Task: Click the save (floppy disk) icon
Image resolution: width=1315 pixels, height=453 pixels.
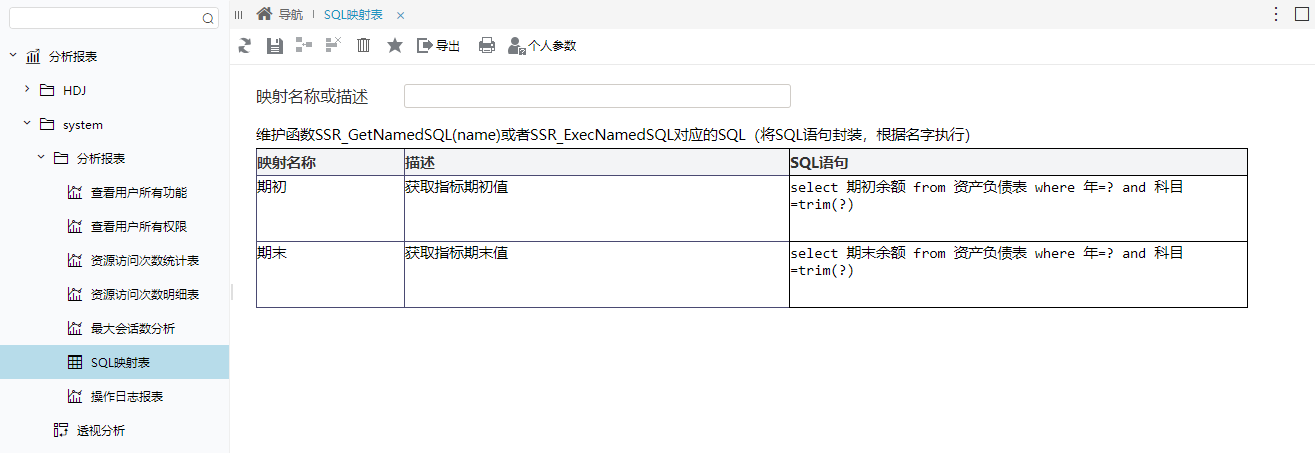Action: 275,45
